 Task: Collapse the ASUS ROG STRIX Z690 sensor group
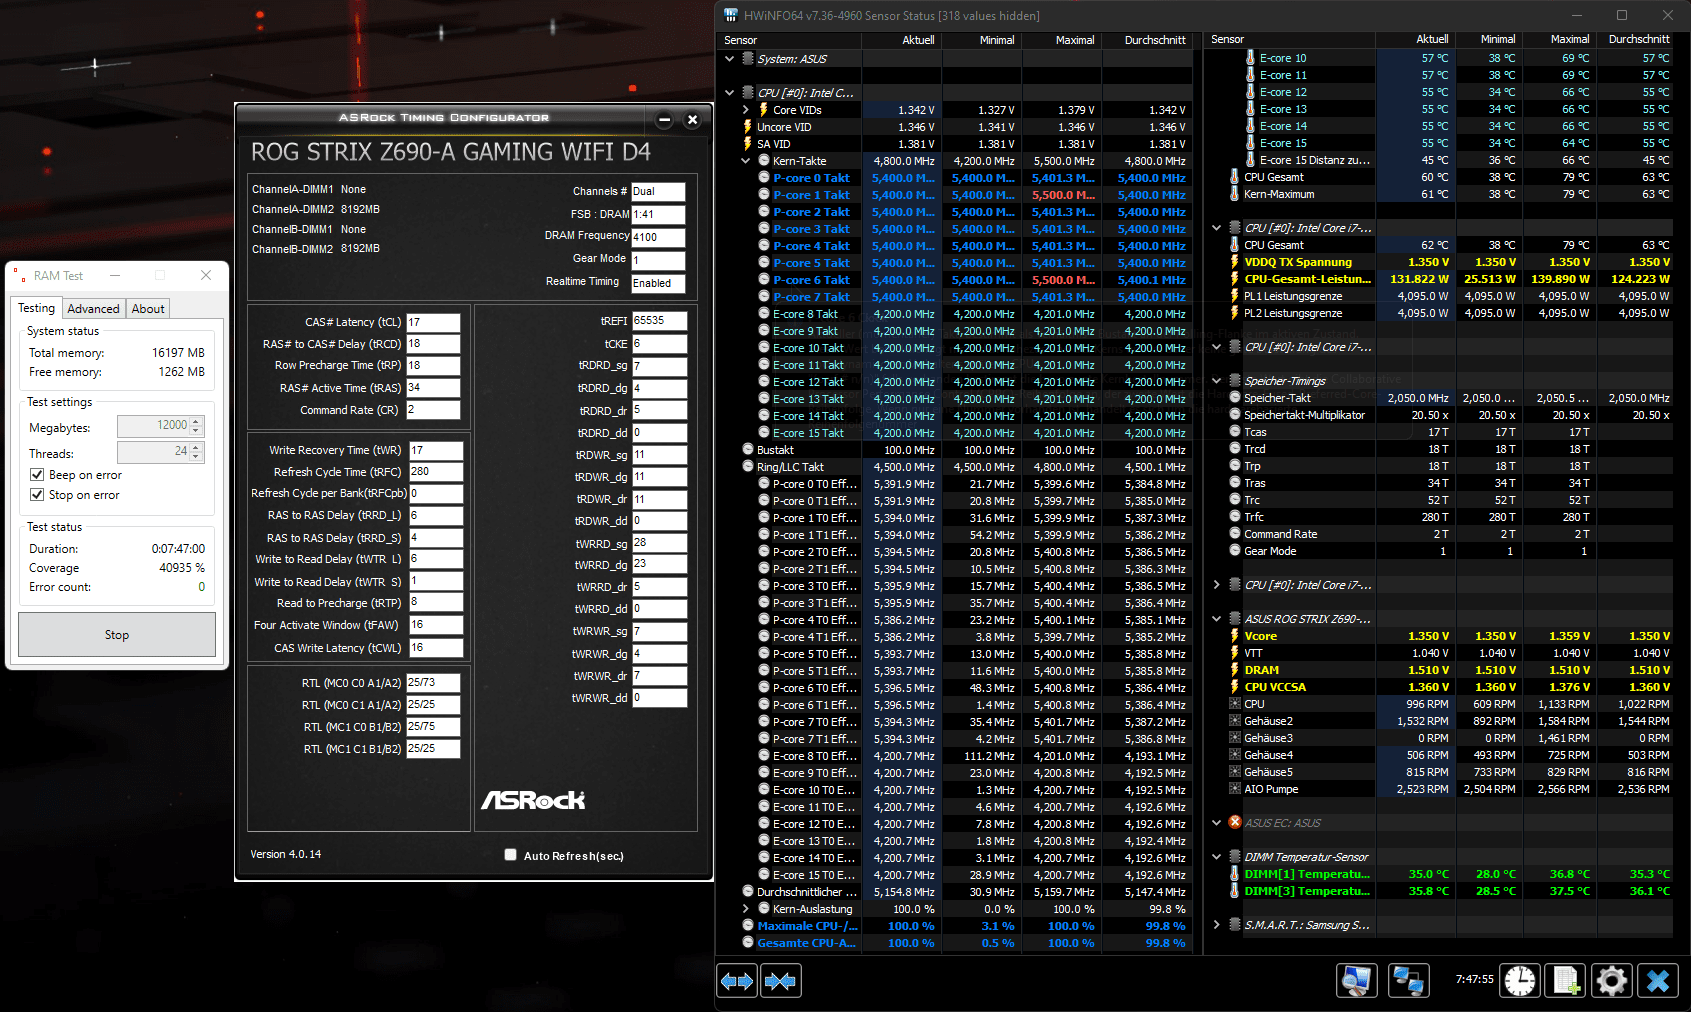[x=1217, y=619]
